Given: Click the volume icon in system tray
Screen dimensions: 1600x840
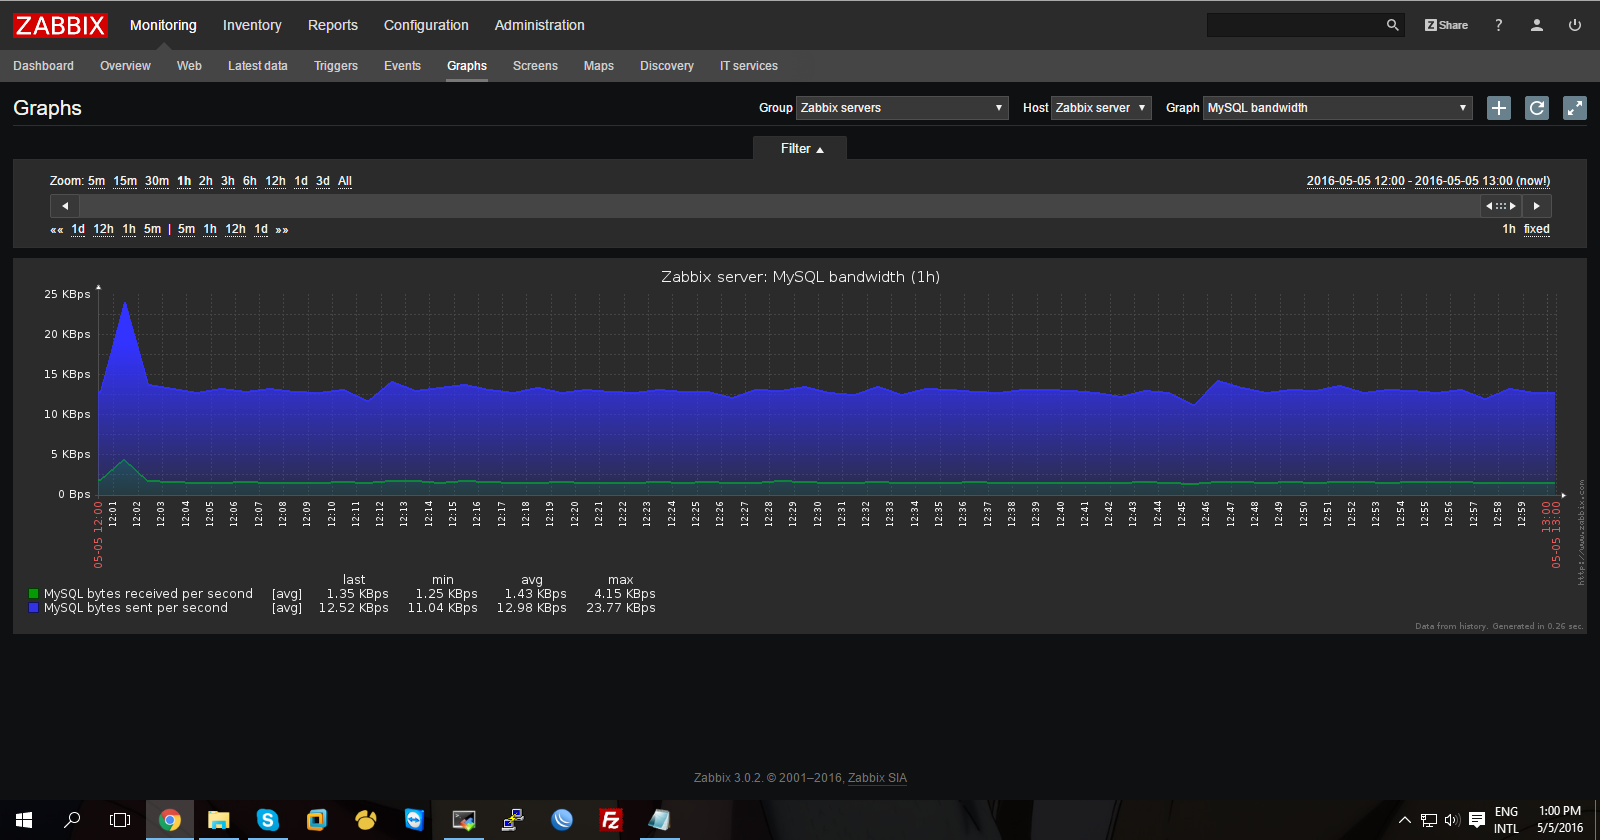Looking at the screenshot, I should coord(1452,820).
